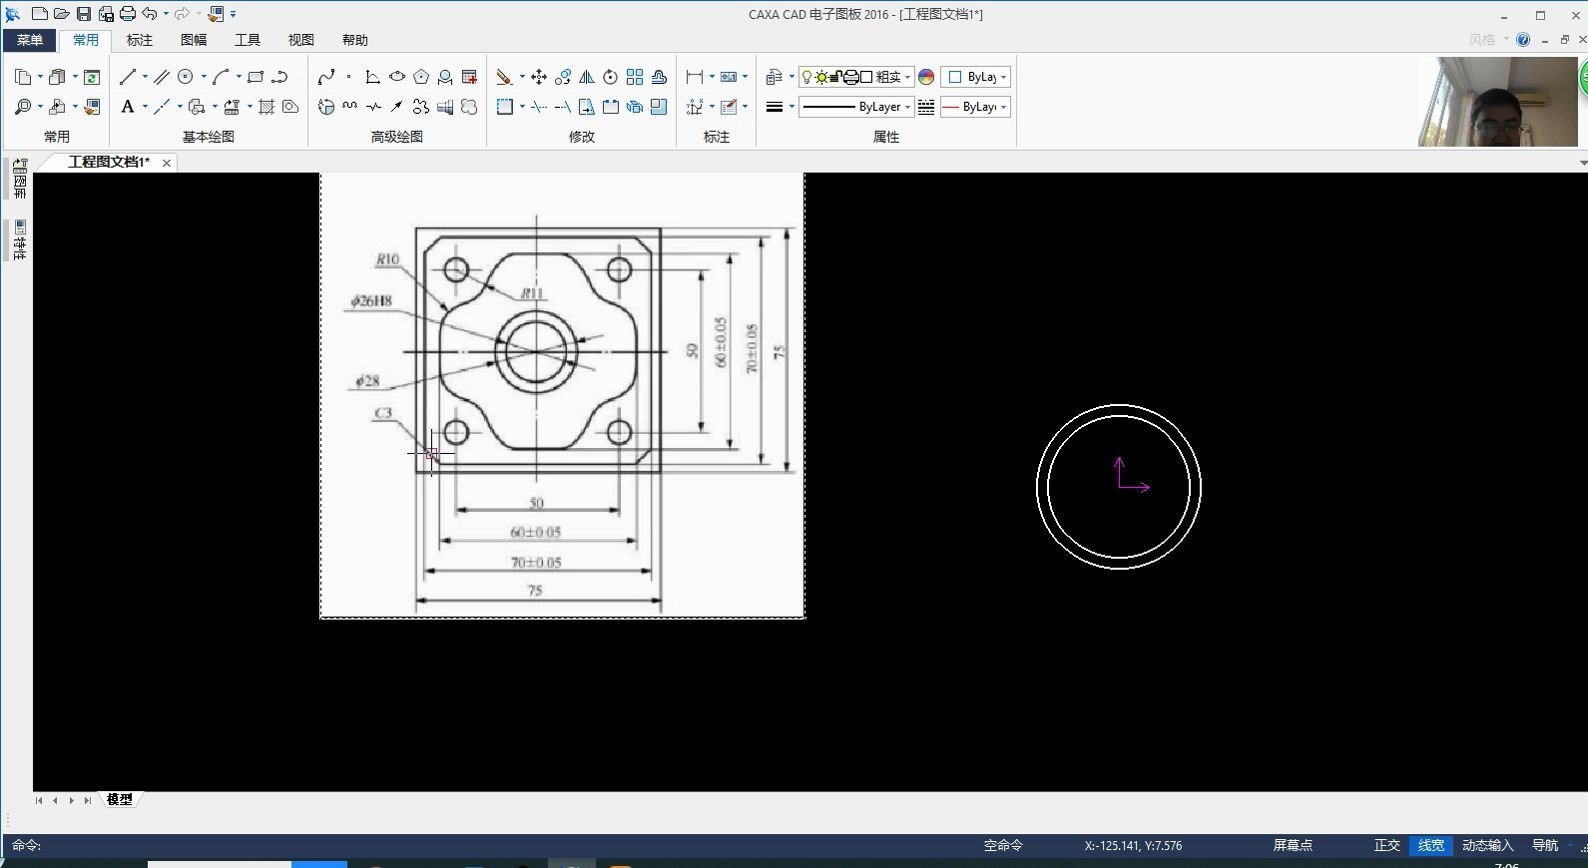The height and width of the screenshot is (868, 1588).
Task: Switch to the 帮助 ribbon tab
Action: point(355,40)
